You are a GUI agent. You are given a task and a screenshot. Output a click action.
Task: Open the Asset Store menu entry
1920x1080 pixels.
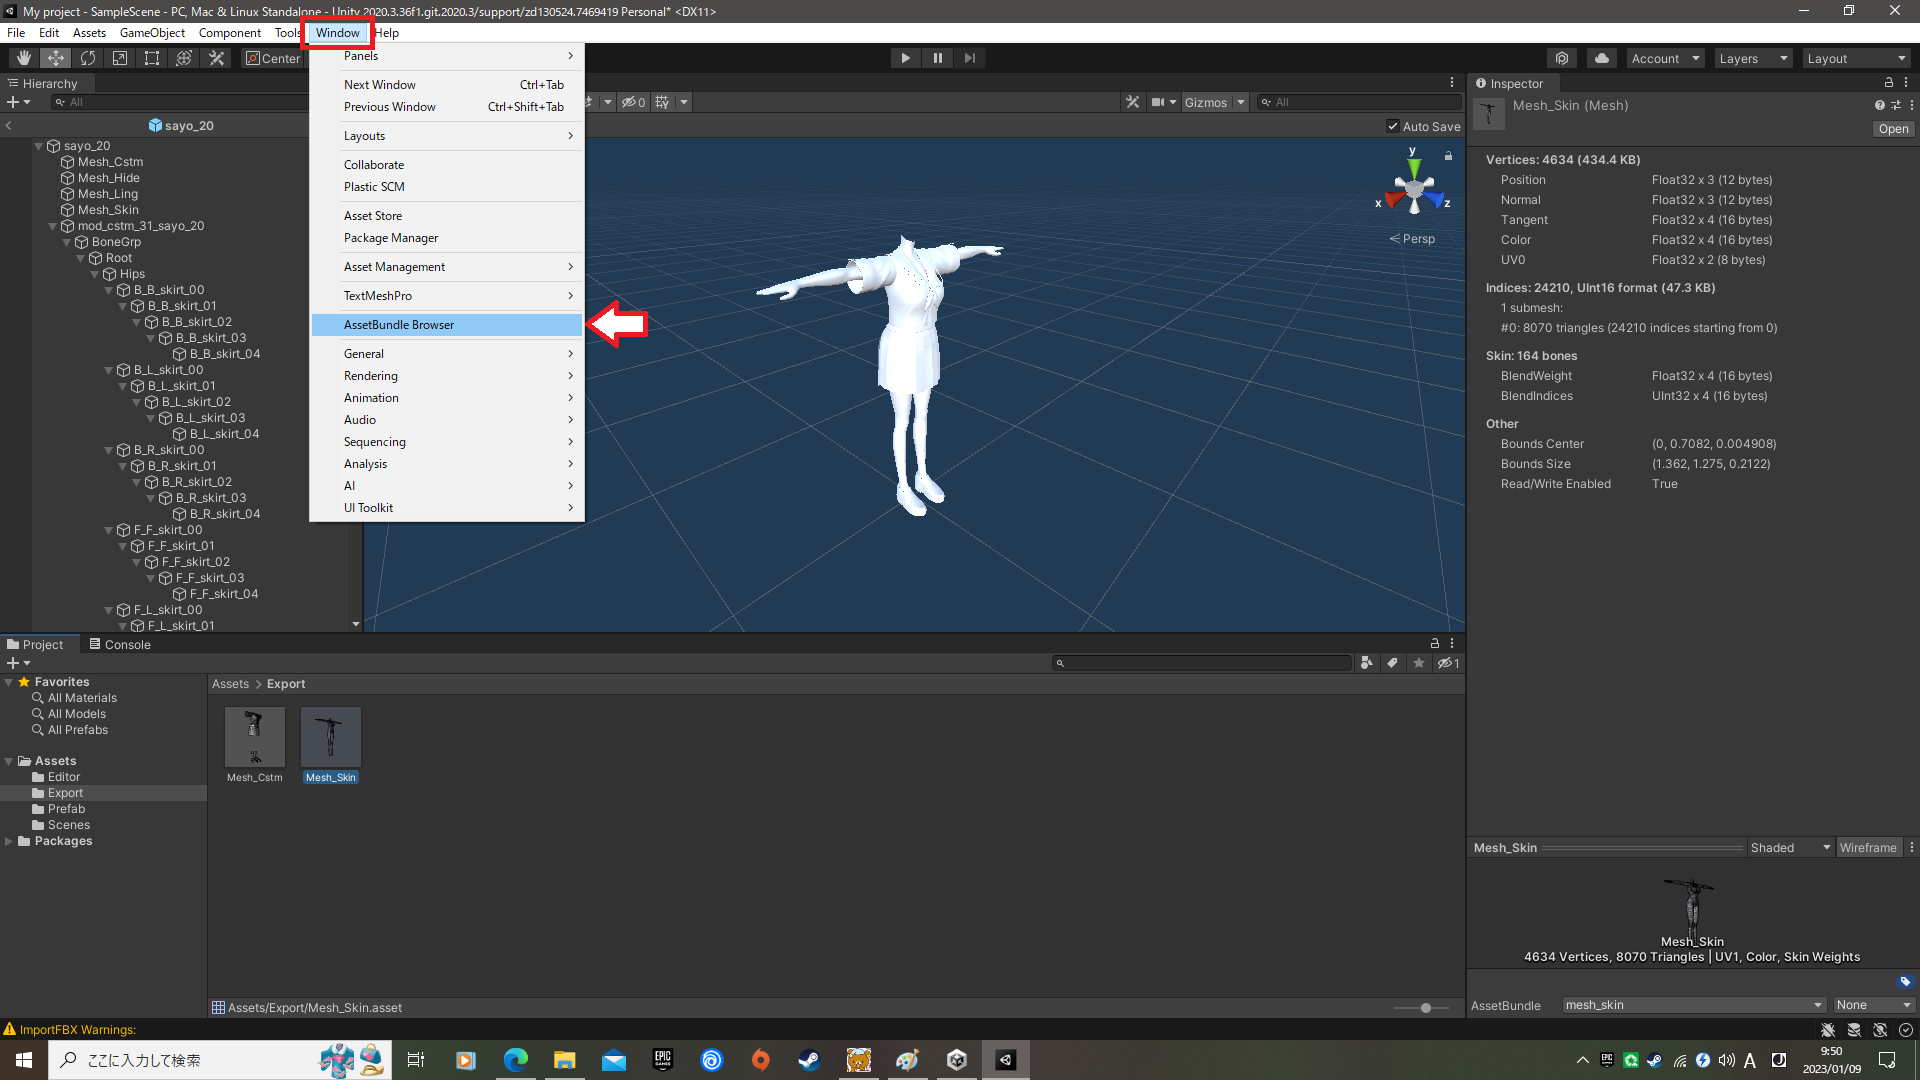pos(446,216)
